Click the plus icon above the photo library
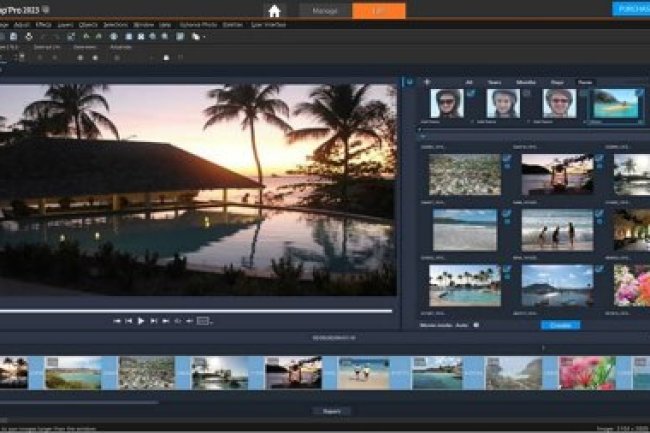The height and width of the screenshot is (433, 650). 427,82
